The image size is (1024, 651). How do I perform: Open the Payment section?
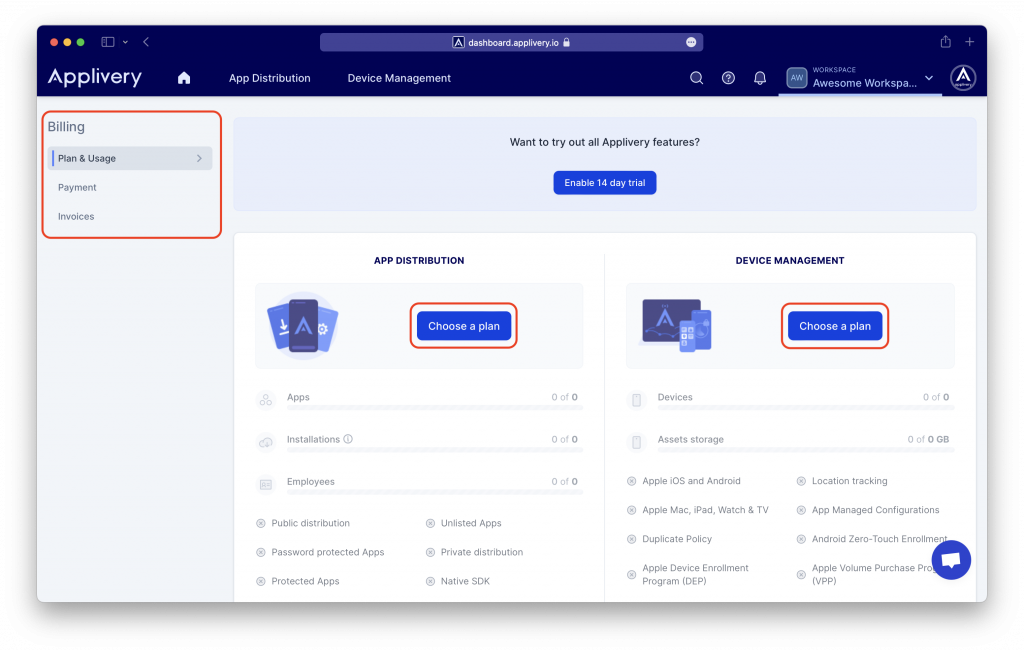77,187
